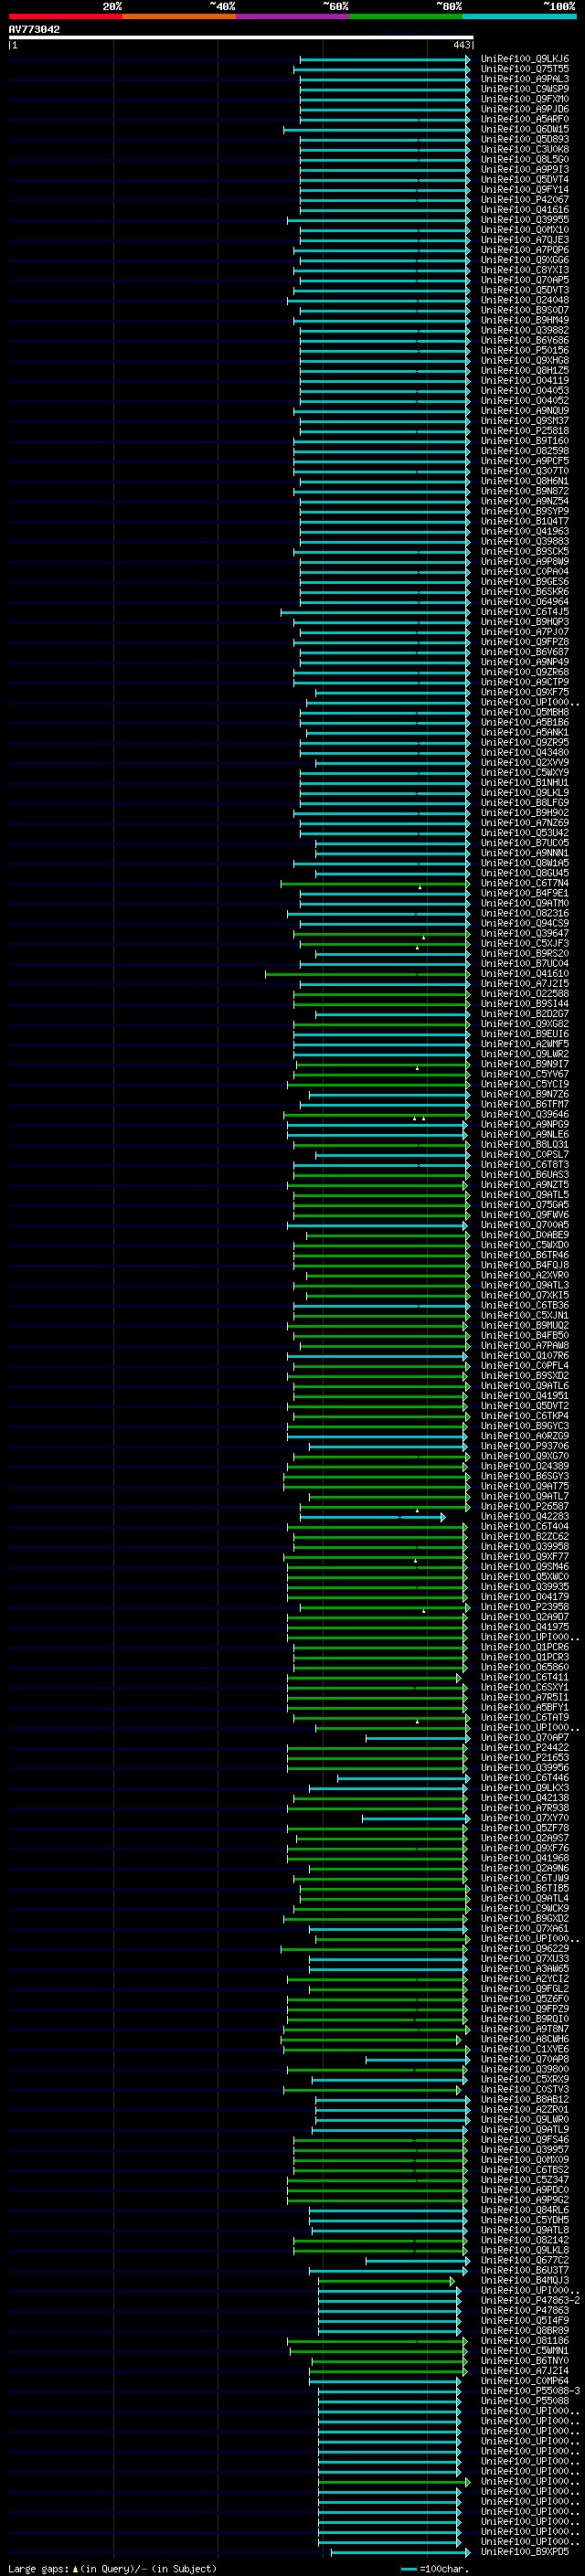Select label UniRef100_Q9XGG6
This screenshot has height=2576, width=585.
pos(525,260)
